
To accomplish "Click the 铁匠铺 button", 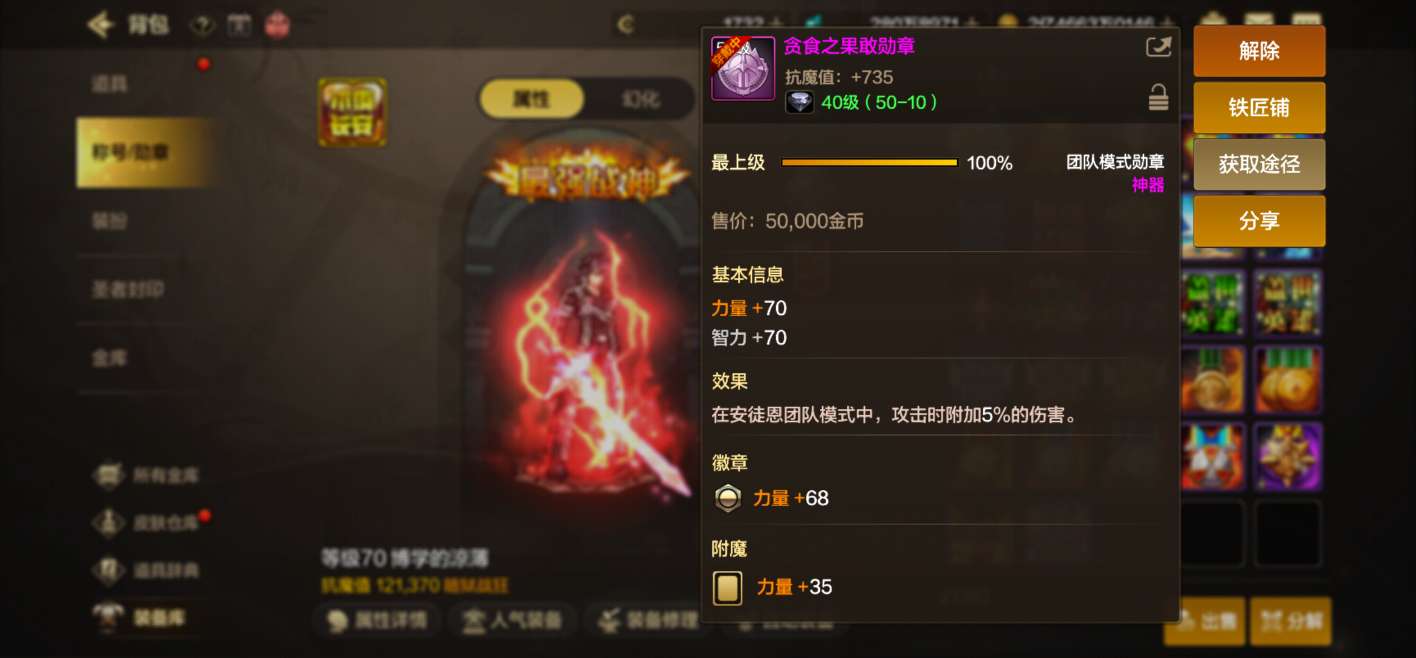I will pos(1259,108).
